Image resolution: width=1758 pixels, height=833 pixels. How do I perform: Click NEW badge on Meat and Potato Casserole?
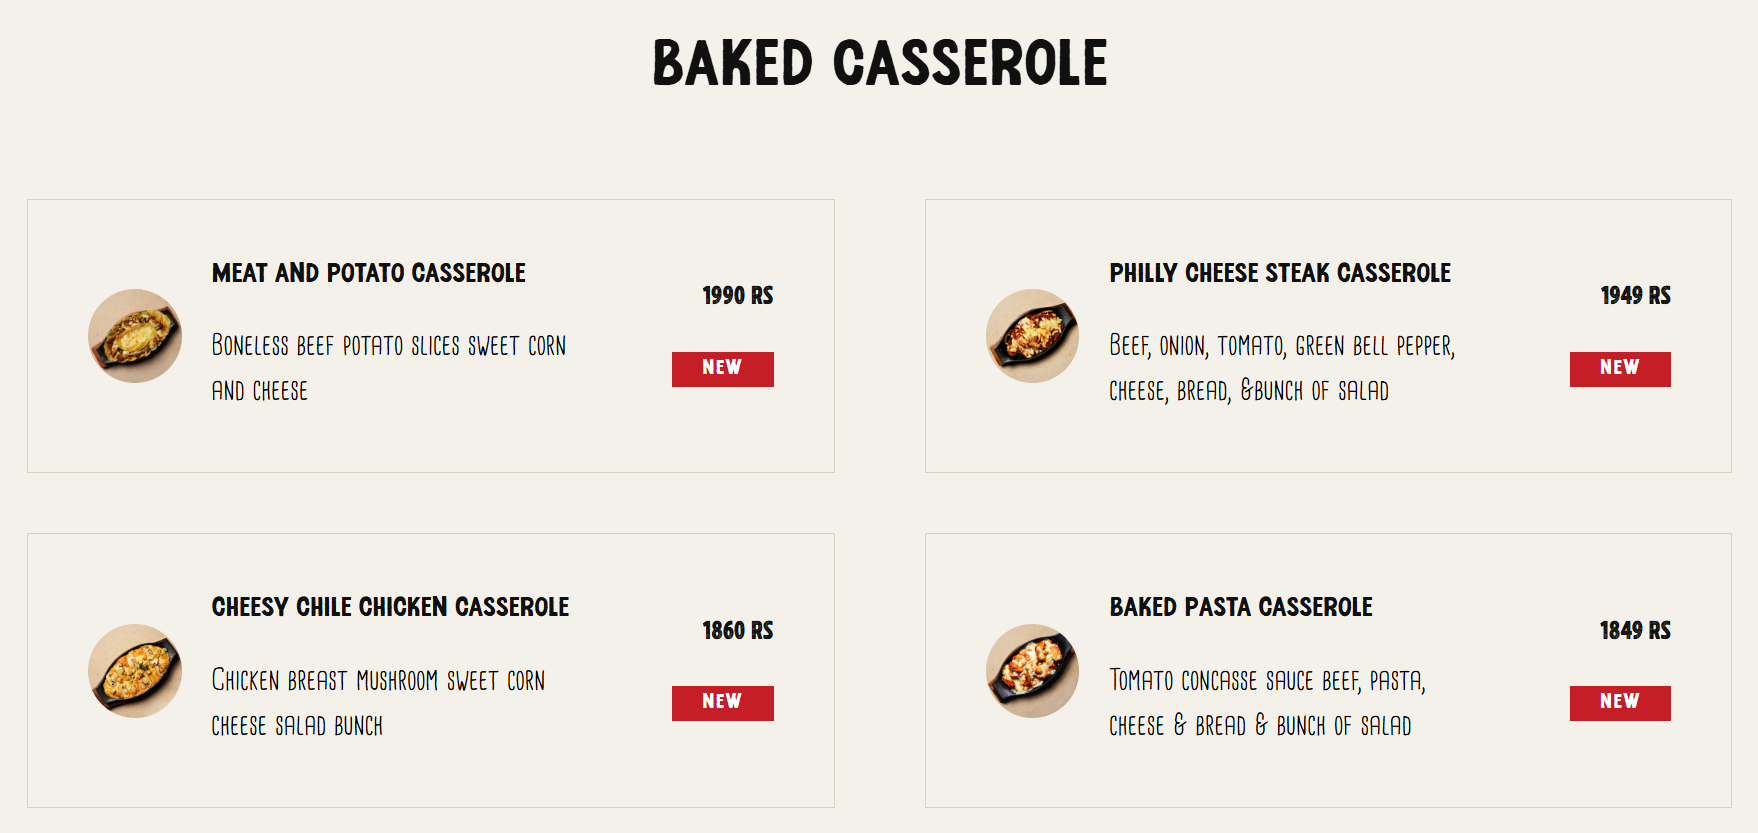tap(723, 369)
